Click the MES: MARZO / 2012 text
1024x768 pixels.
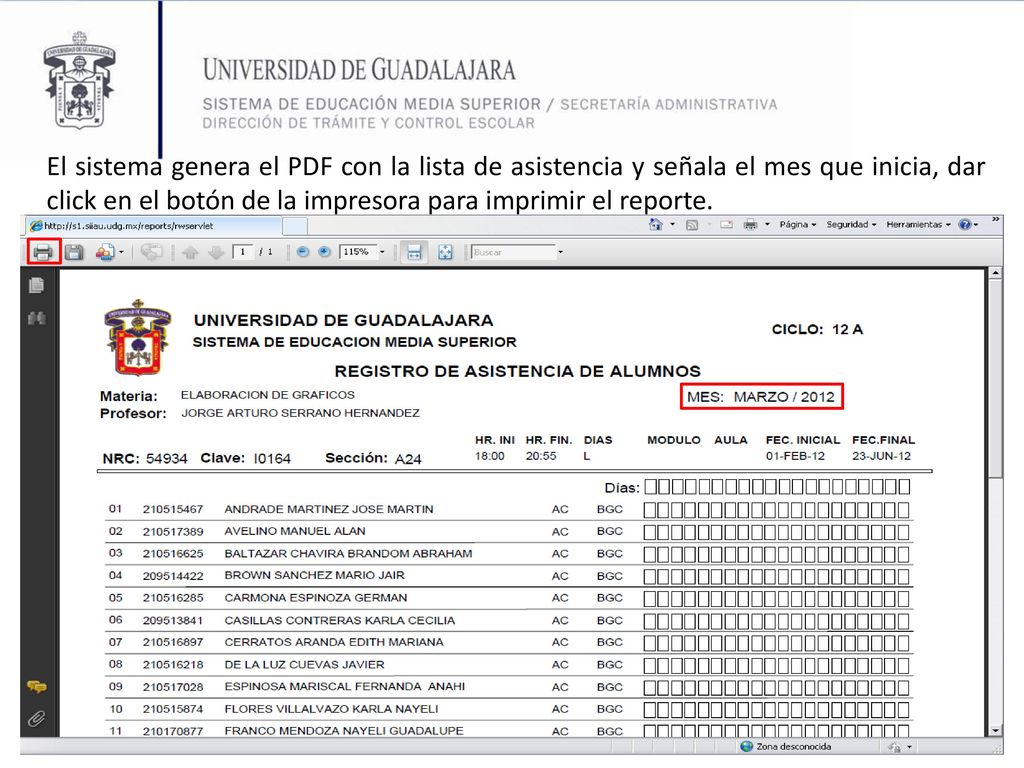click(x=761, y=396)
